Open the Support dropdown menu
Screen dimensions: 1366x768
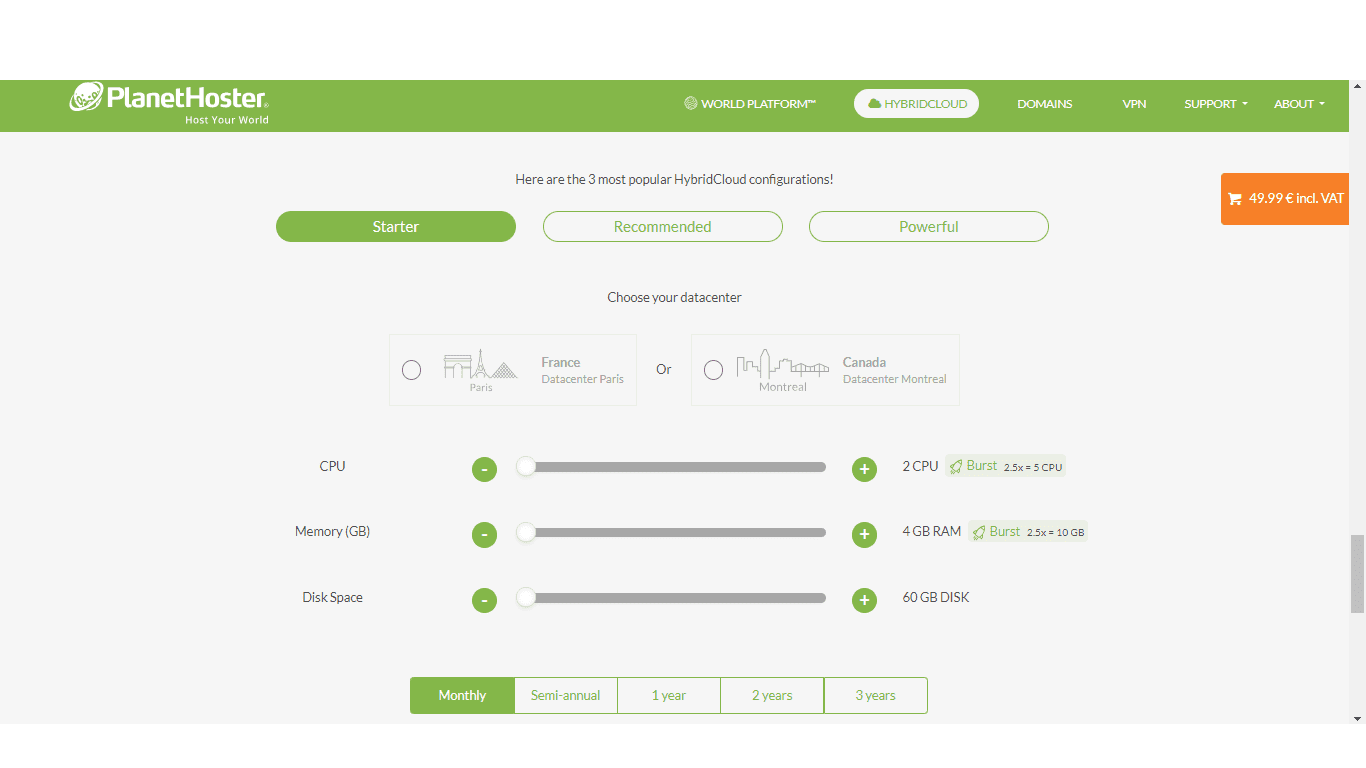tap(1216, 104)
